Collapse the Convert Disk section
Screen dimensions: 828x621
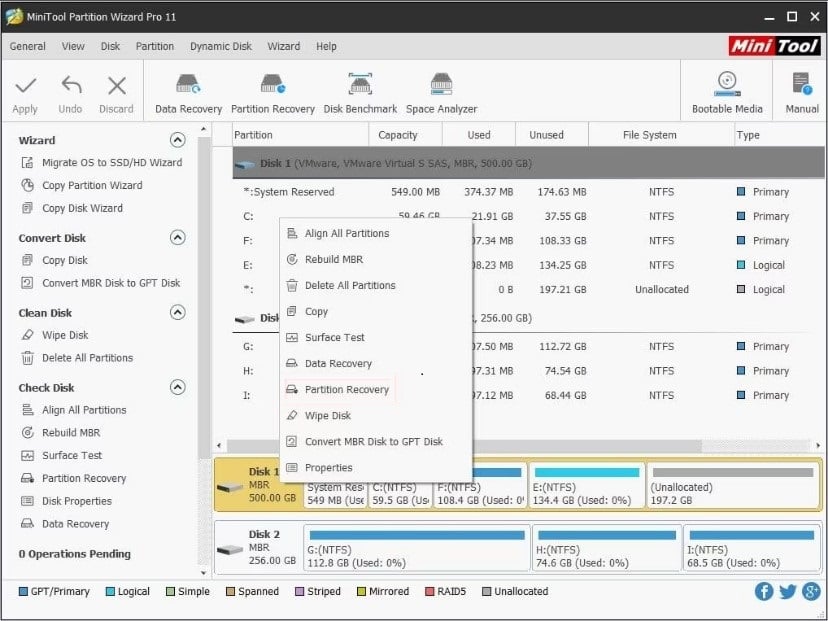click(x=180, y=238)
